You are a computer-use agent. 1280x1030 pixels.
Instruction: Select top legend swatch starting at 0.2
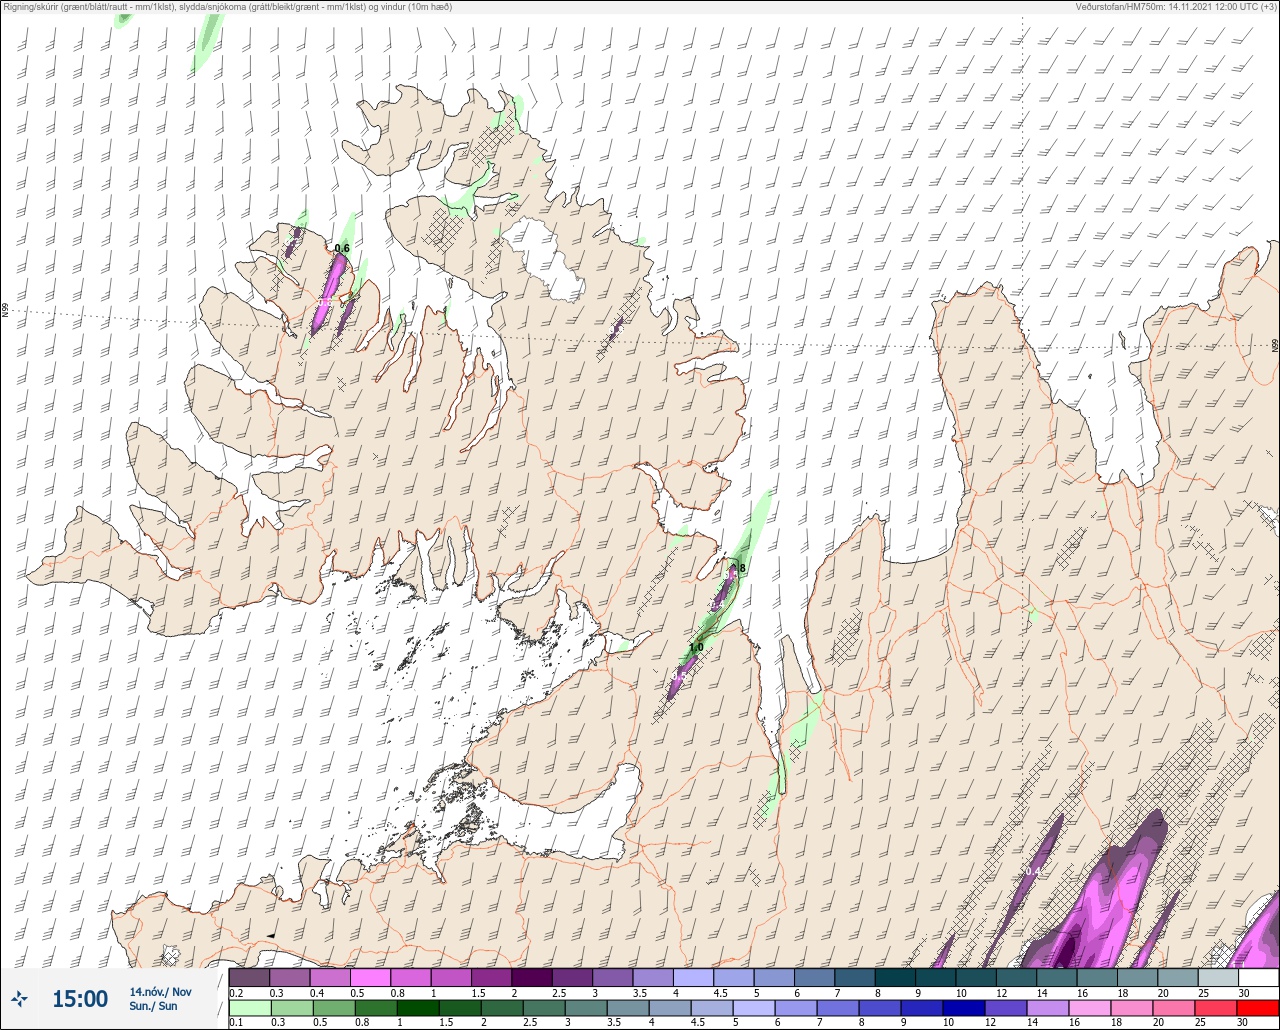click(249, 977)
